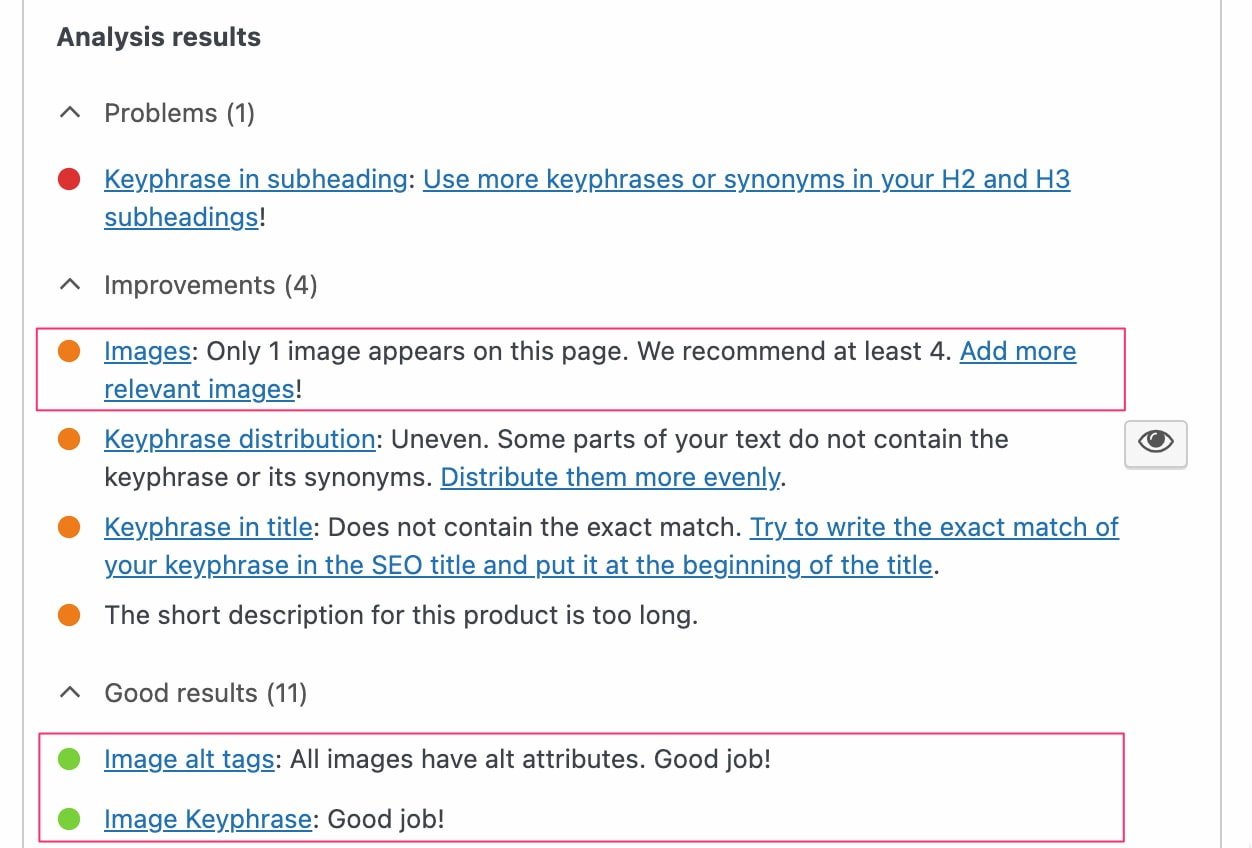Click the orange Keyphrase in title bullet
The width and height of the screenshot is (1252, 848).
point(69,528)
